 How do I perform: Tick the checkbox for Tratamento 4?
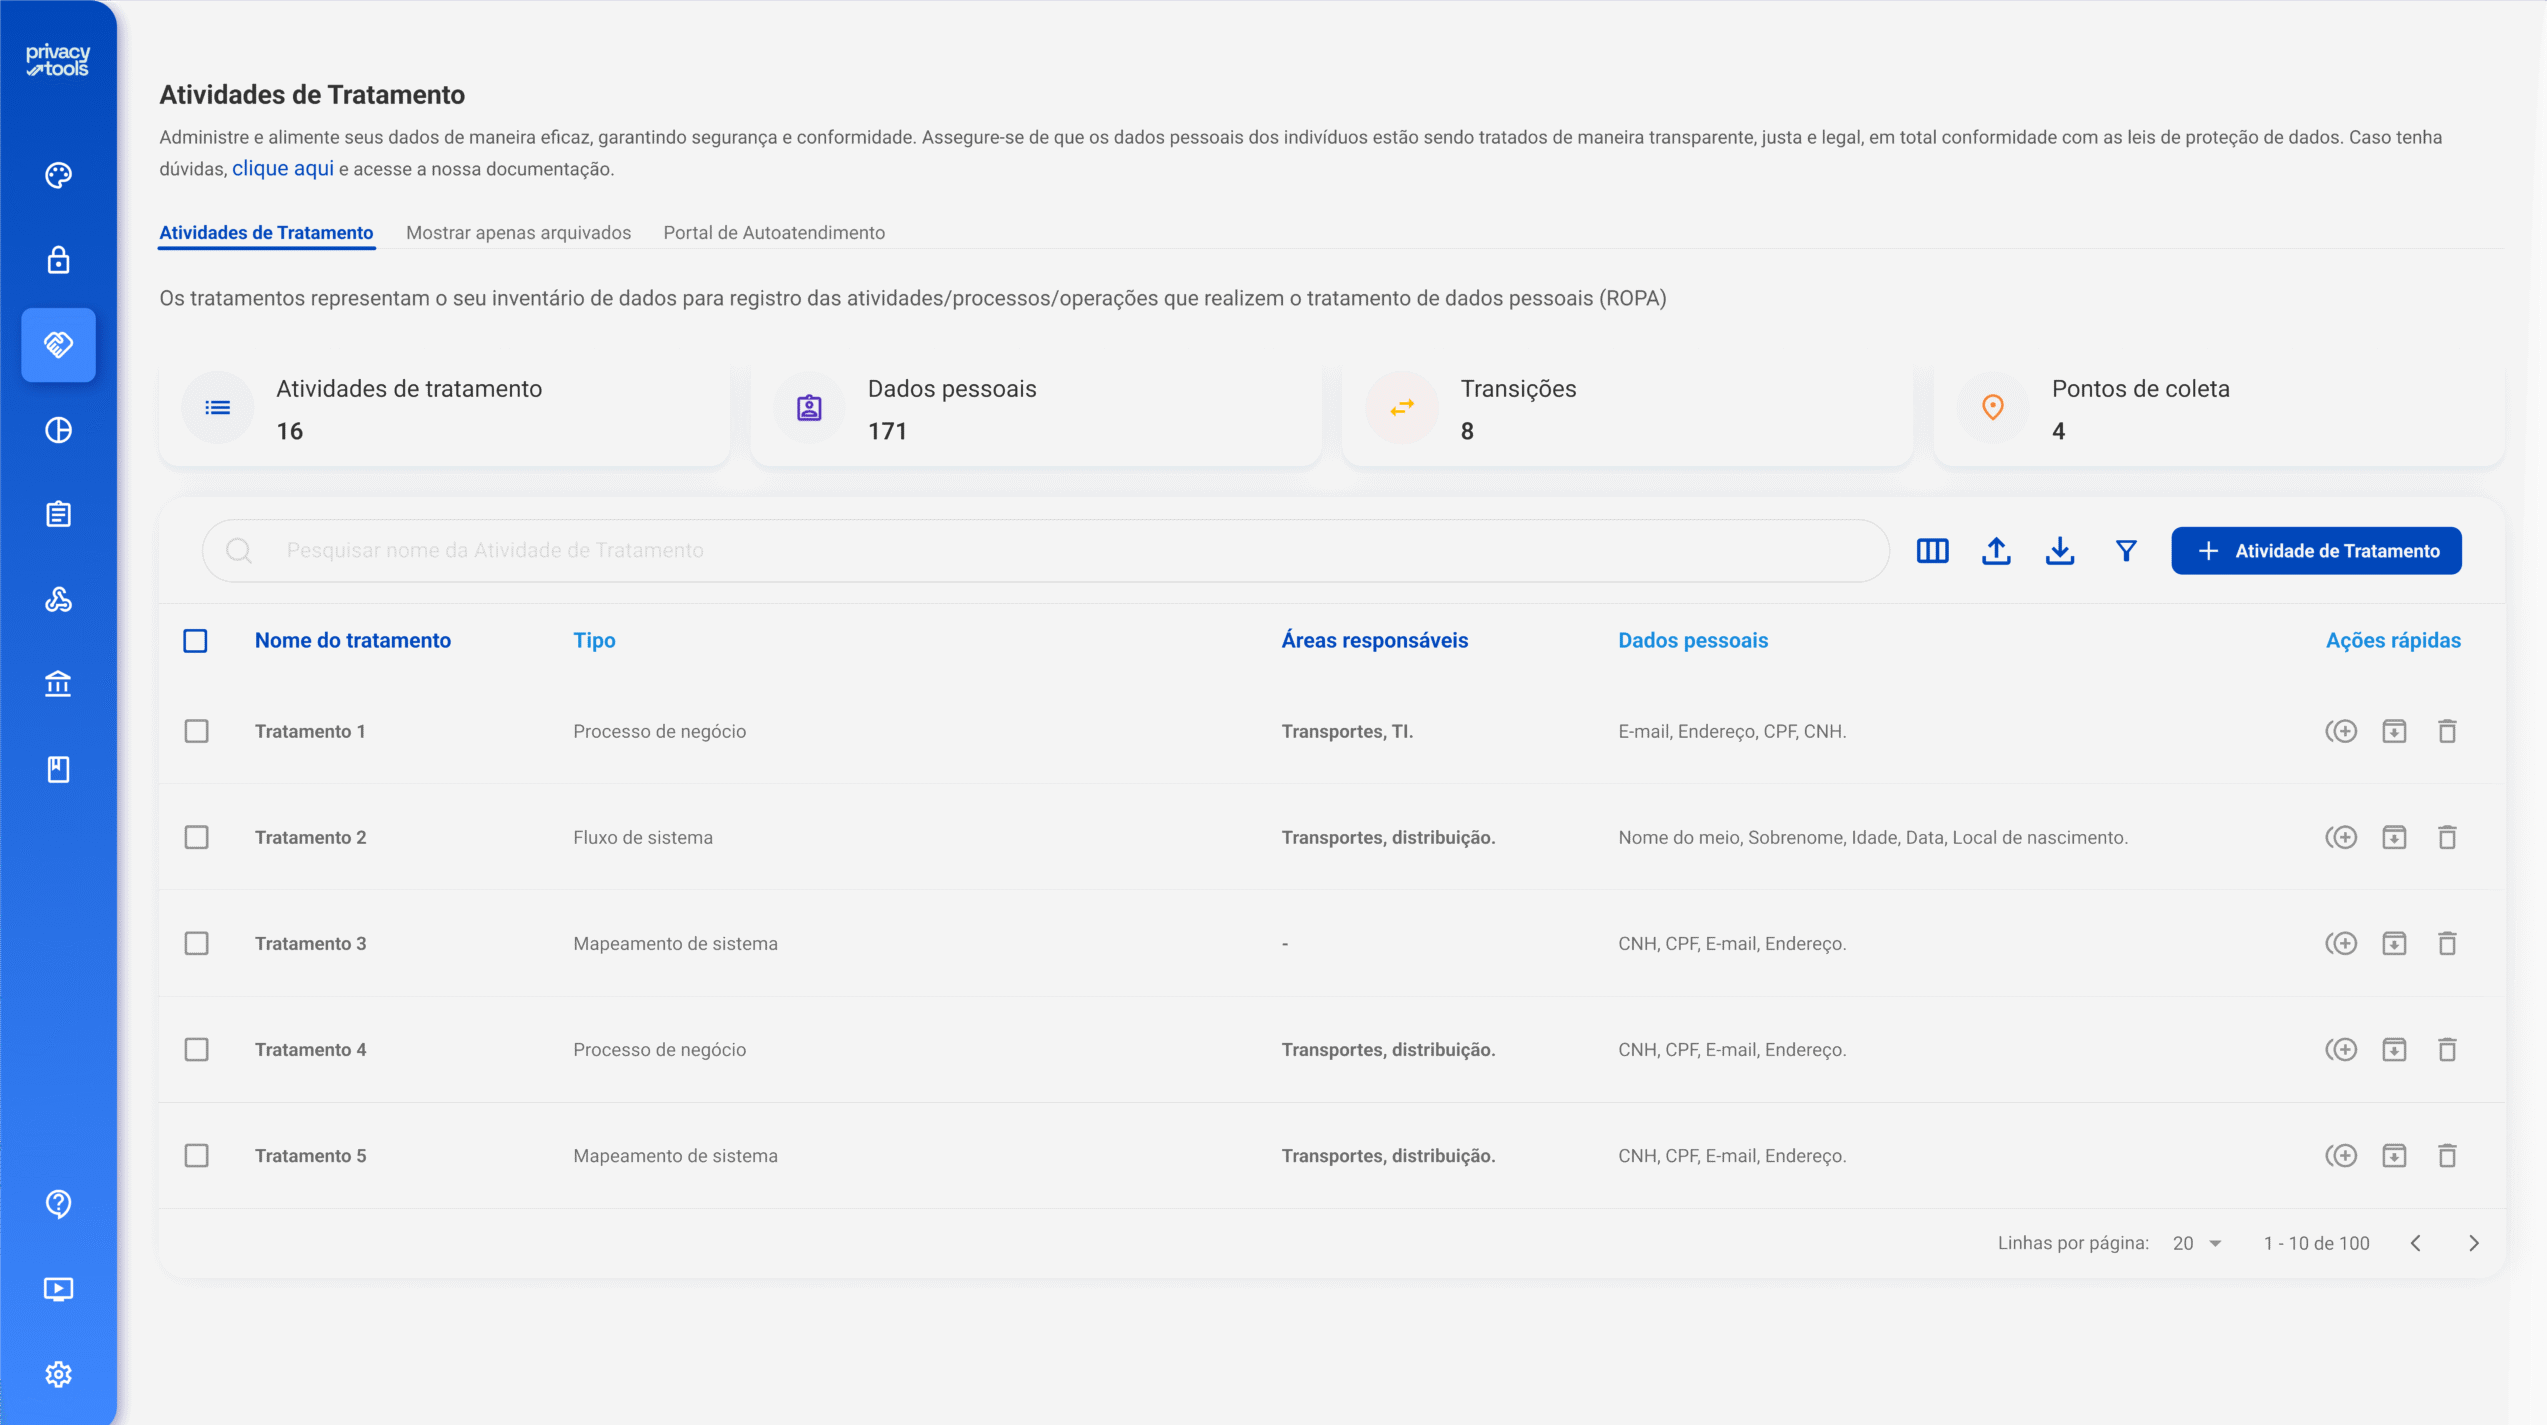(196, 1050)
